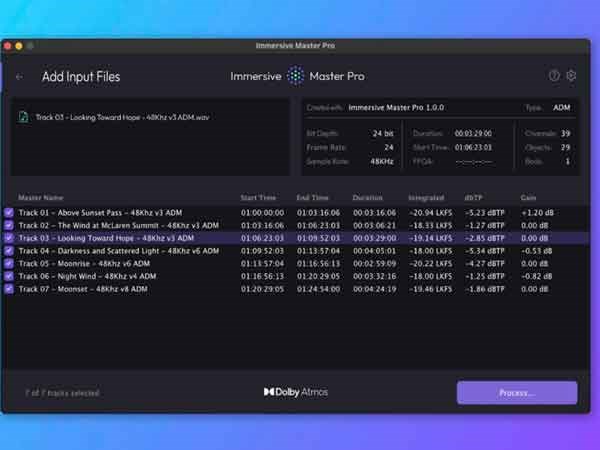Uncheck Track 02 The Wind at McLaren Summit

9,225
